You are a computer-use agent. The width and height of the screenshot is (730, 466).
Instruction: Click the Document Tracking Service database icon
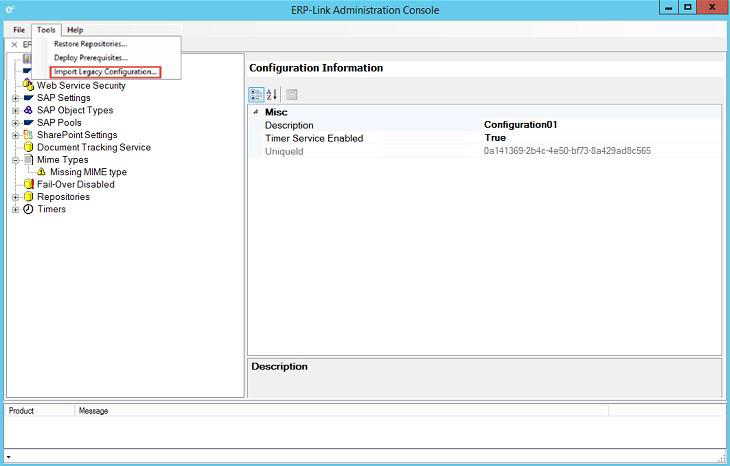(28, 147)
